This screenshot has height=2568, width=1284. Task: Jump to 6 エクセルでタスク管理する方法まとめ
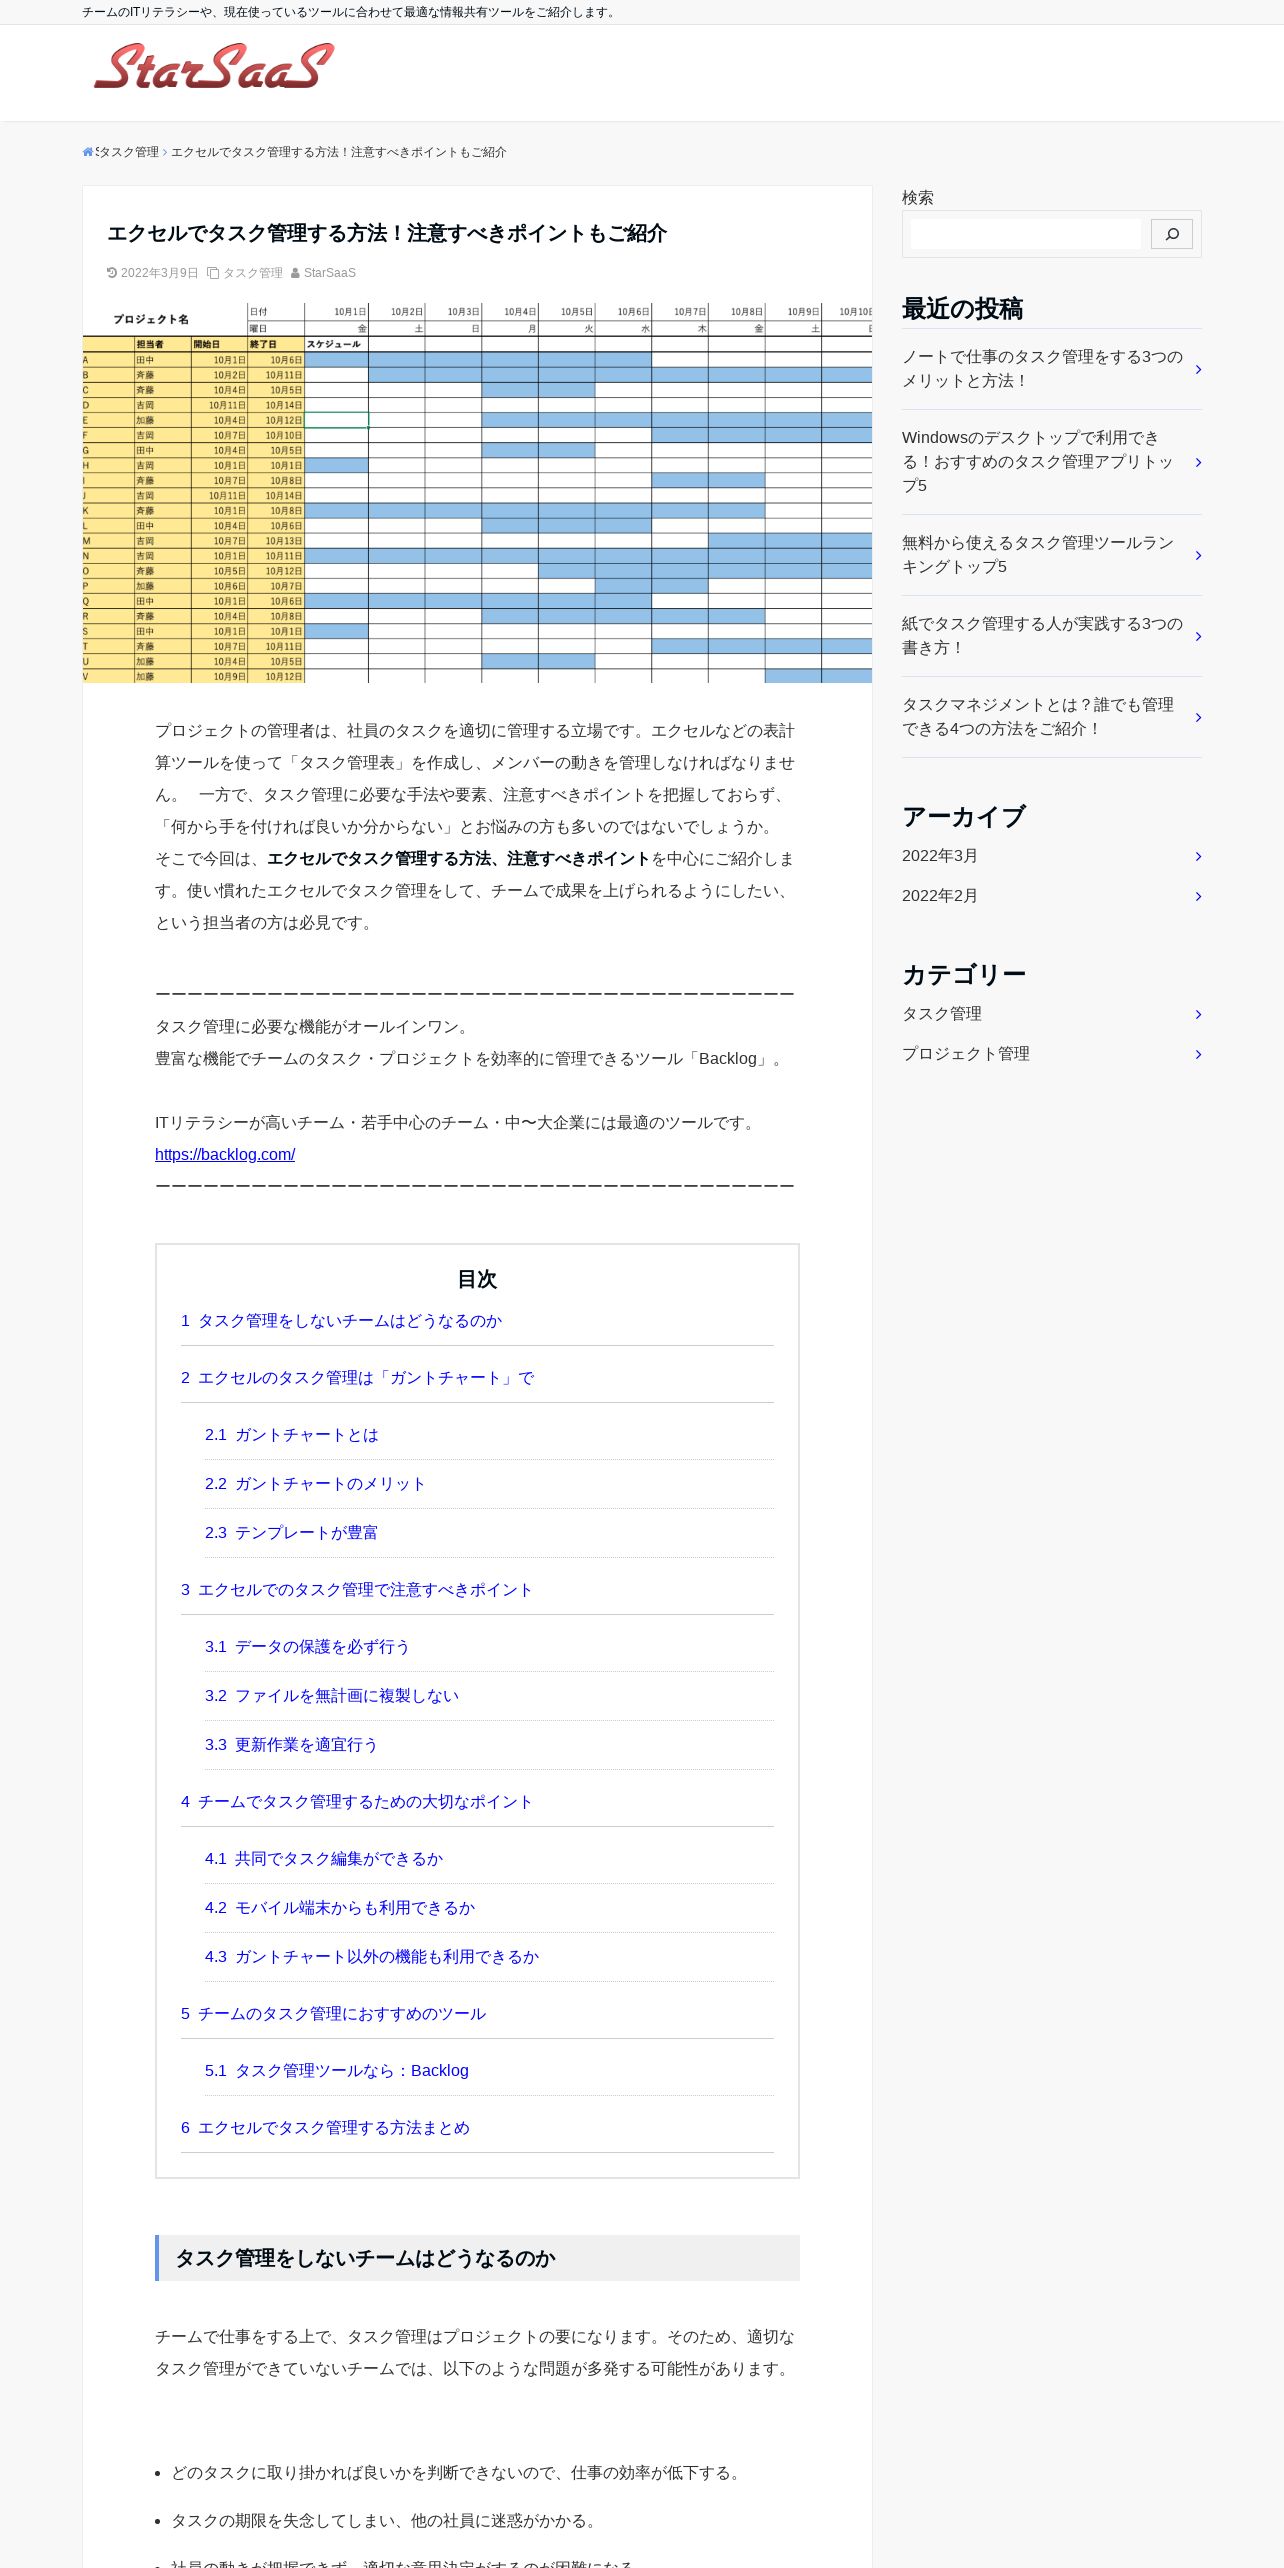325,2128
